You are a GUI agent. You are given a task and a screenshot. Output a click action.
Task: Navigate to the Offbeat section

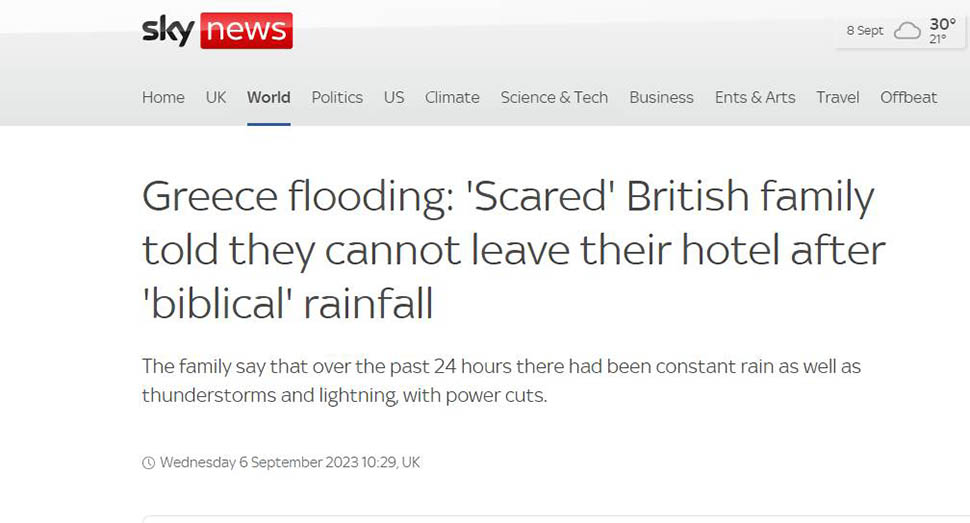pyautogui.click(x=908, y=97)
